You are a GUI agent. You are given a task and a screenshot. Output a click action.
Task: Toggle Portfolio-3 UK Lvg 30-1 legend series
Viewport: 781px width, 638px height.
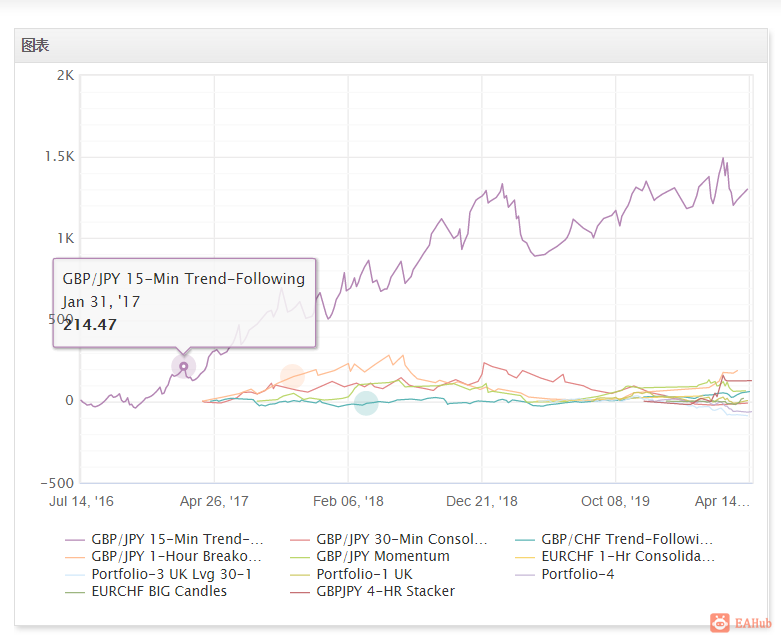click(x=158, y=574)
